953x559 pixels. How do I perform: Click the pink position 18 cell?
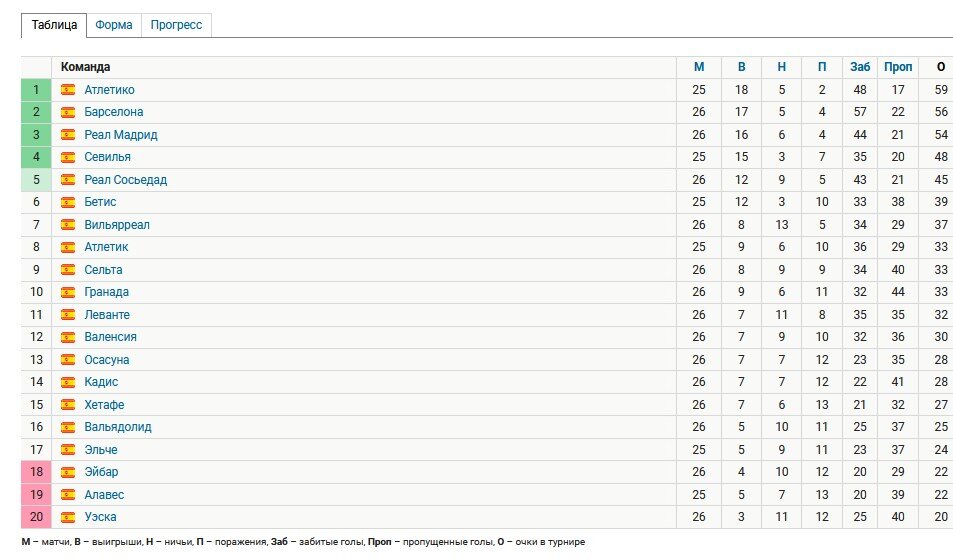coord(36,472)
